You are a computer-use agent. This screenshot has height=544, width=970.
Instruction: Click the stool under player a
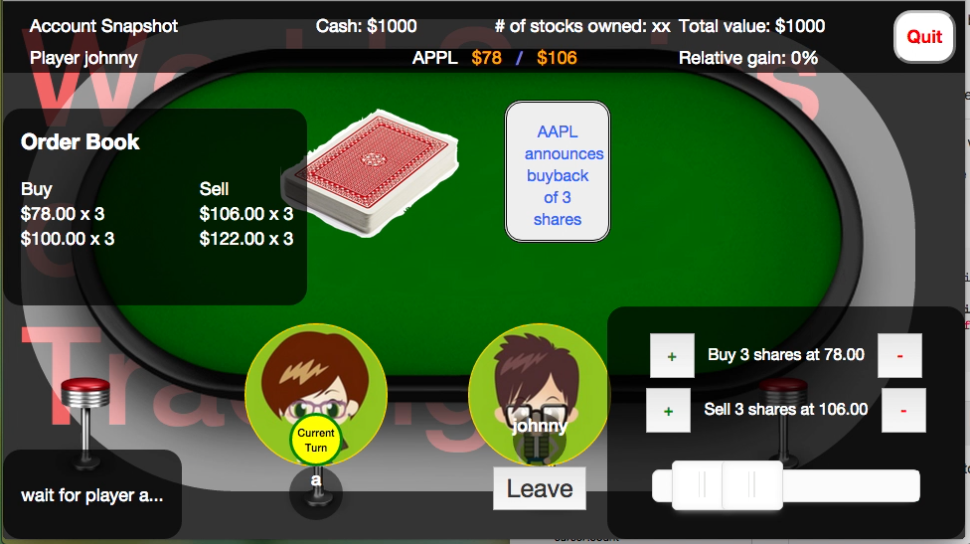point(316,494)
